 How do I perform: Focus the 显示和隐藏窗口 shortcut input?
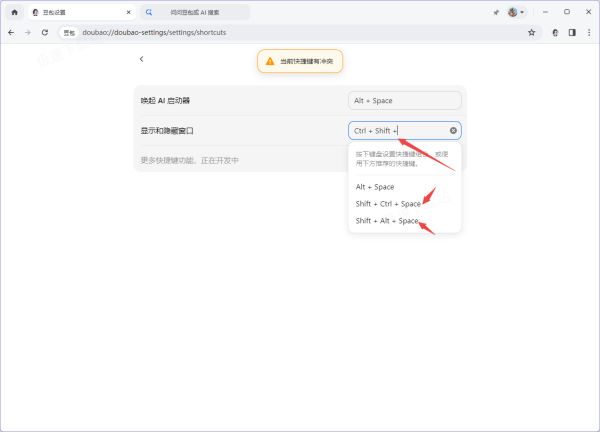point(395,131)
